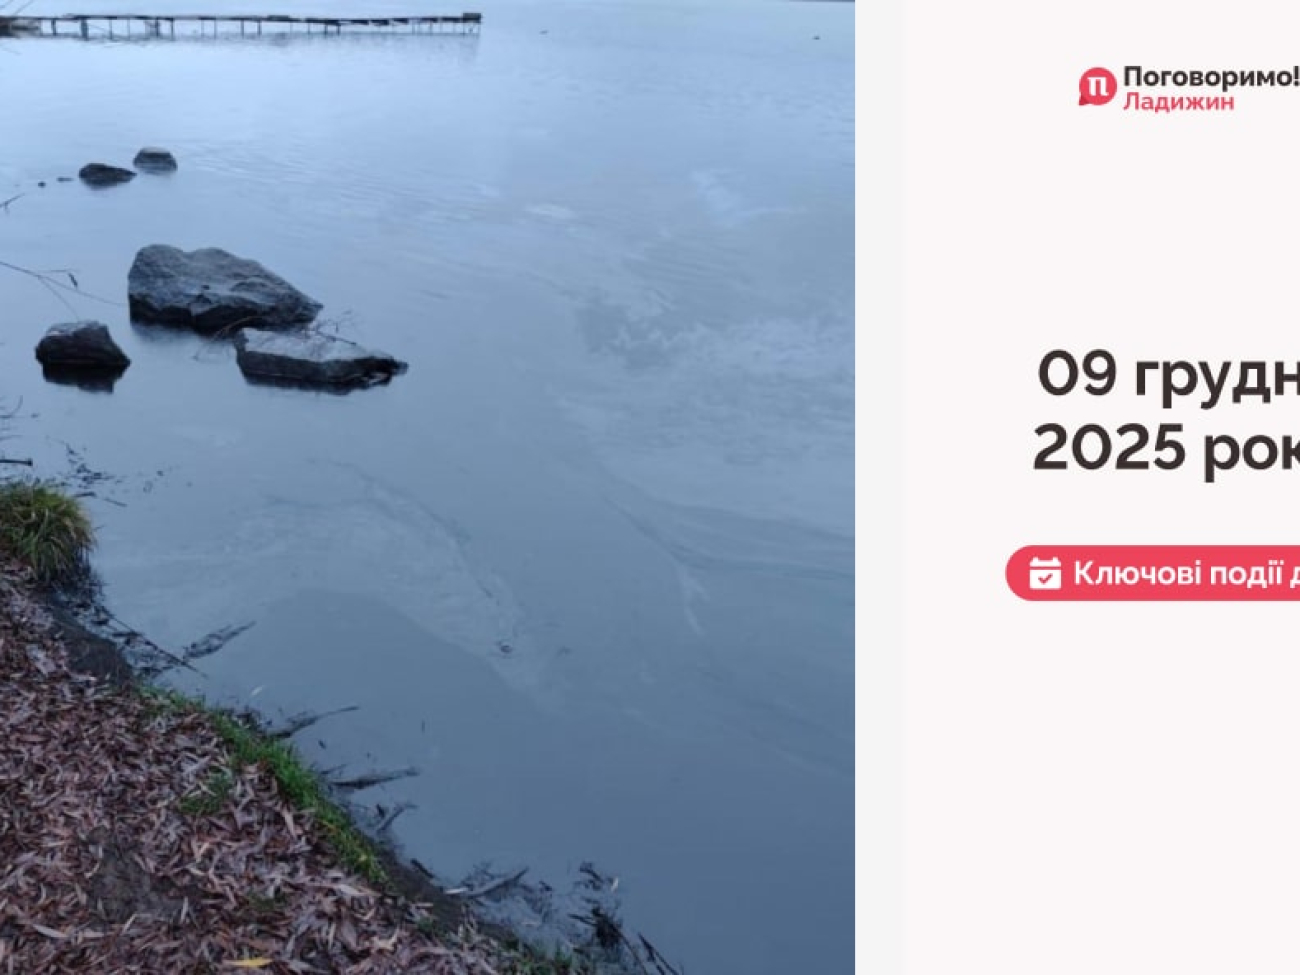Open the Поговоримо! site title link
The width and height of the screenshot is (1300, 975).
pyautogui.click(x=1211, y=77)
